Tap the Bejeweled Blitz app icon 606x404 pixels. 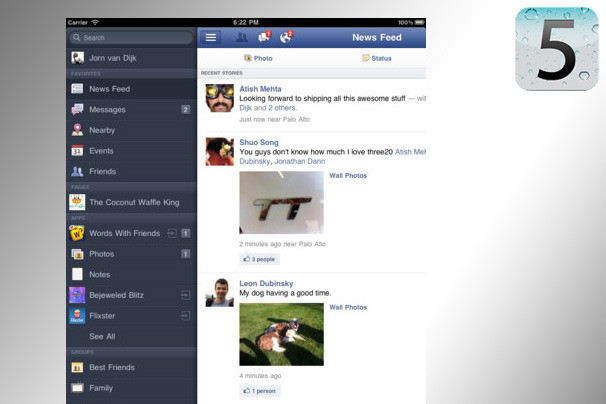click(x=77, y=295)
